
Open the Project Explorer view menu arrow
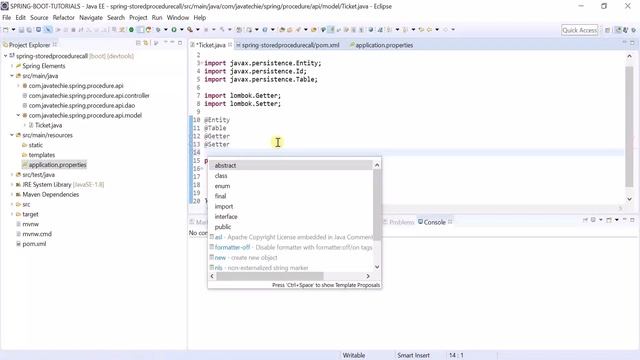pos(165,43)
